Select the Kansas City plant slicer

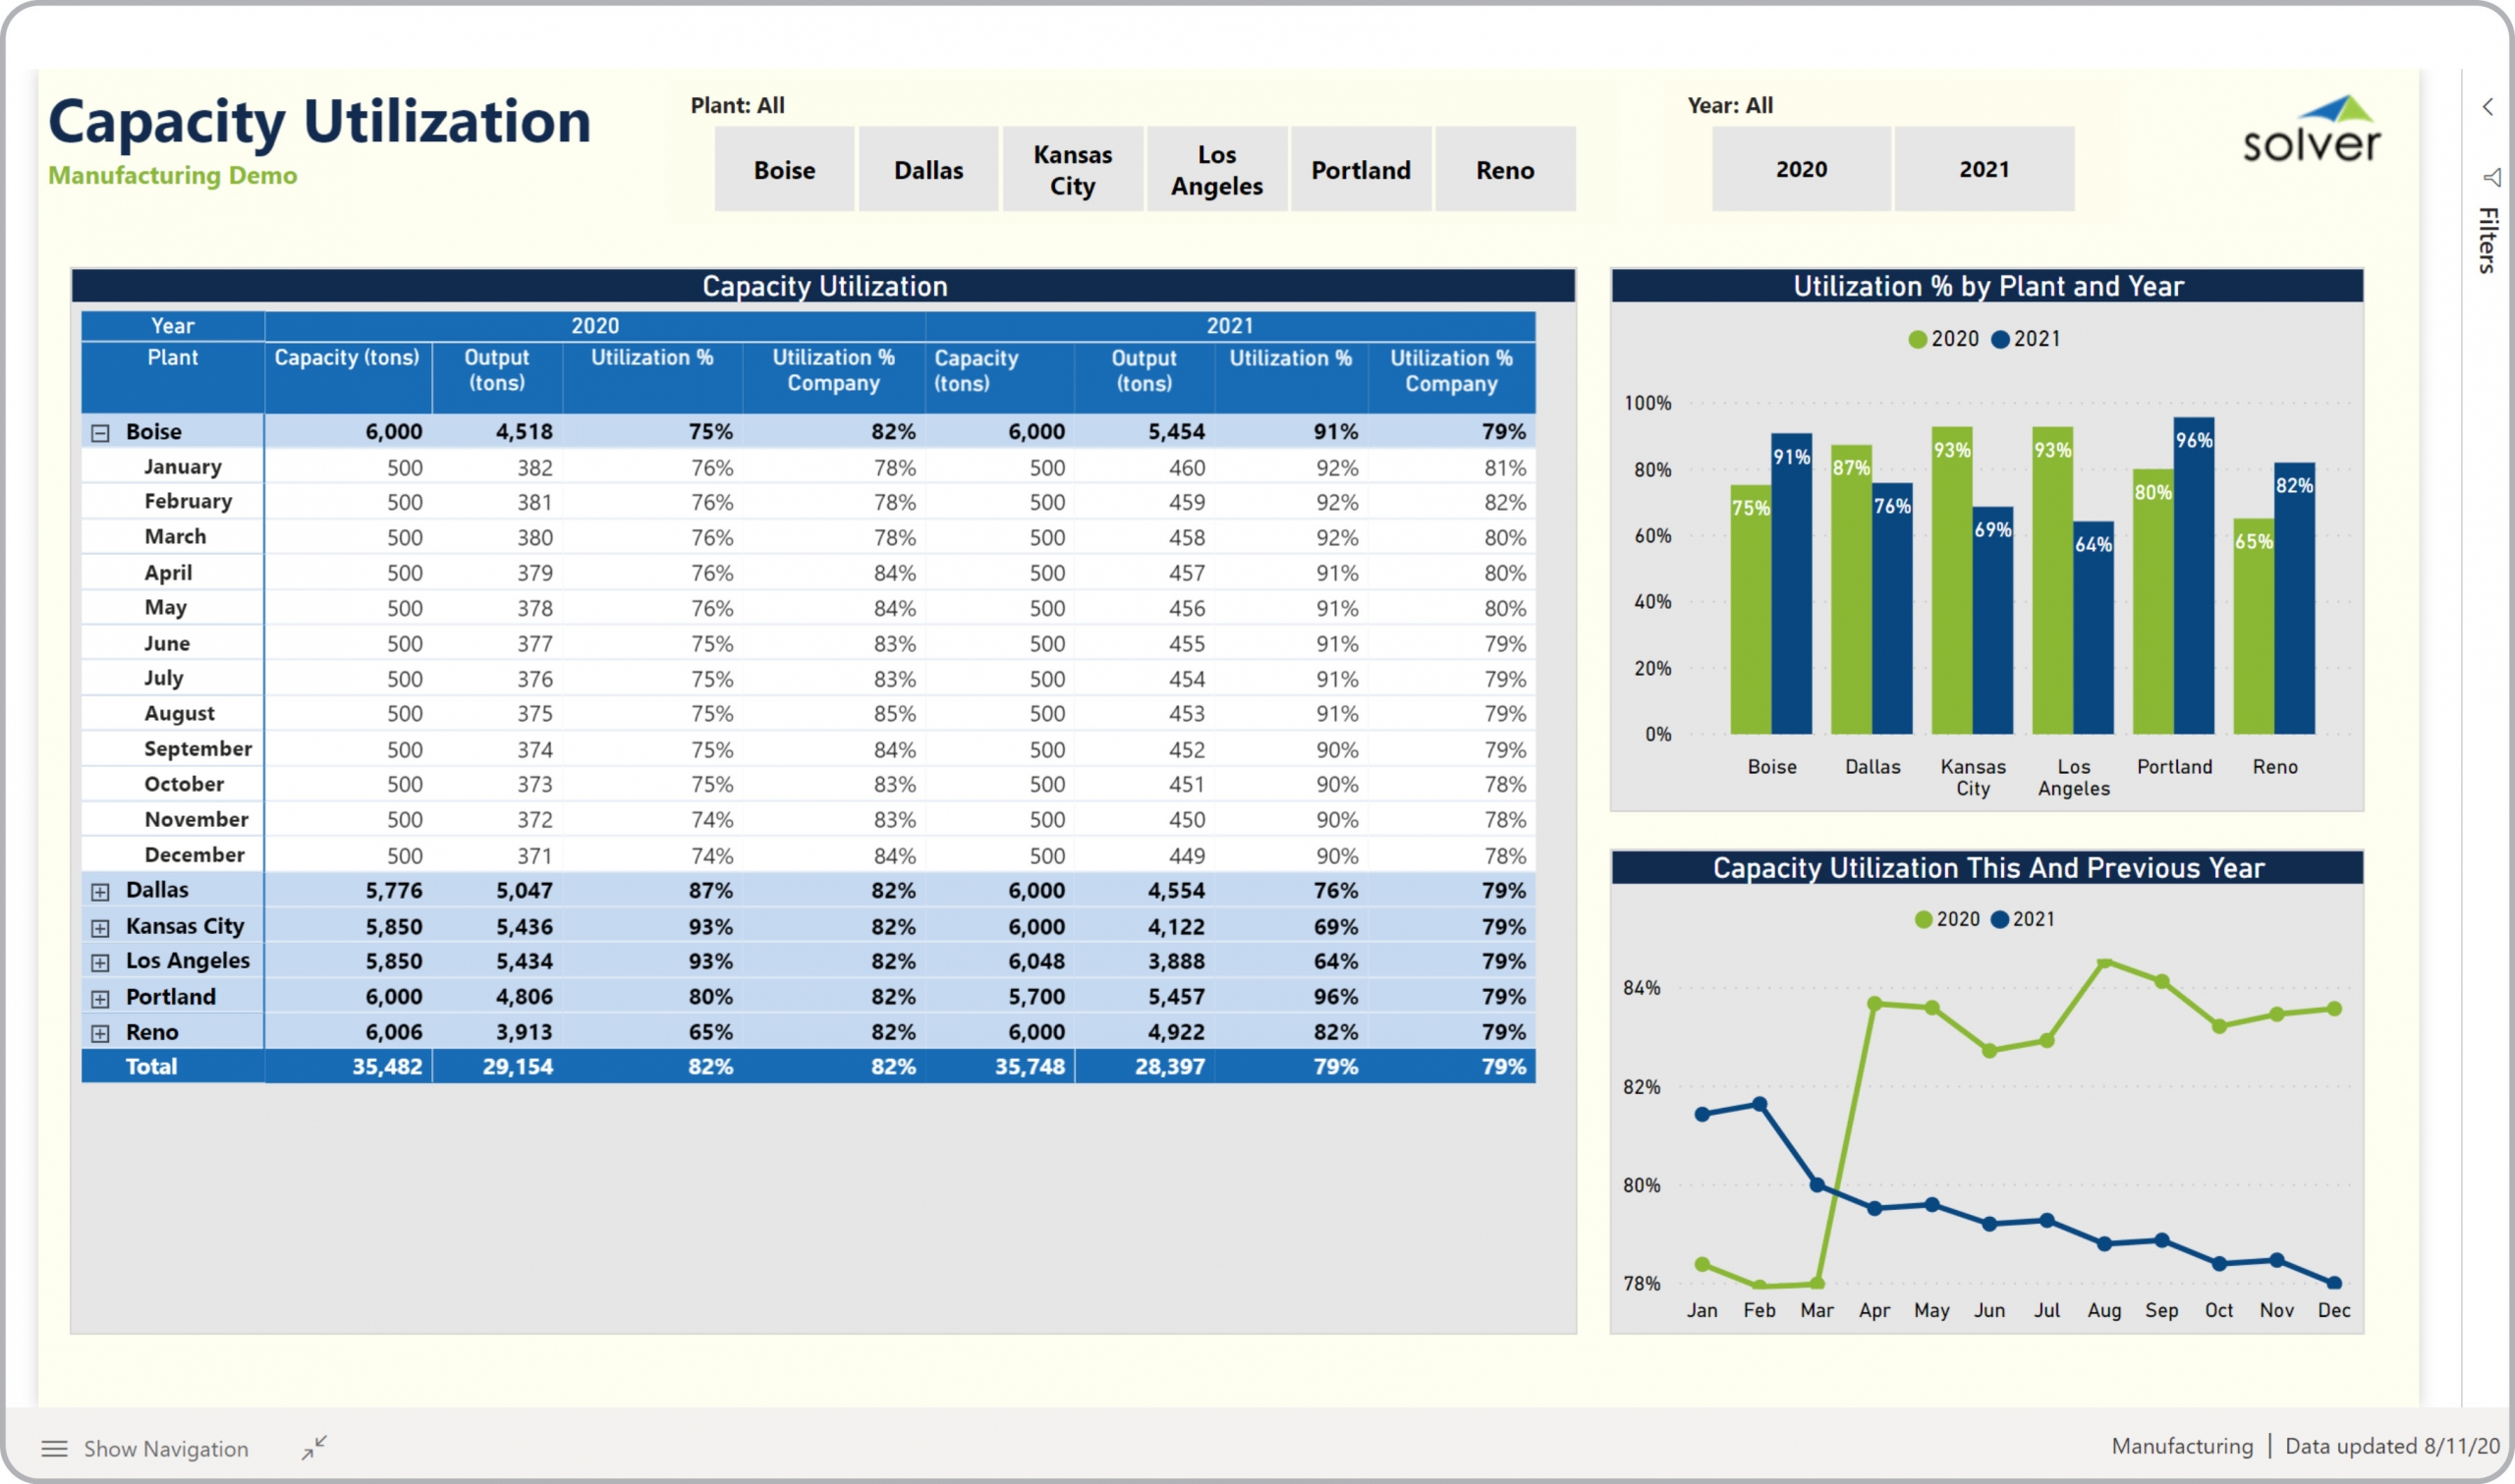tap(1072, 170)
